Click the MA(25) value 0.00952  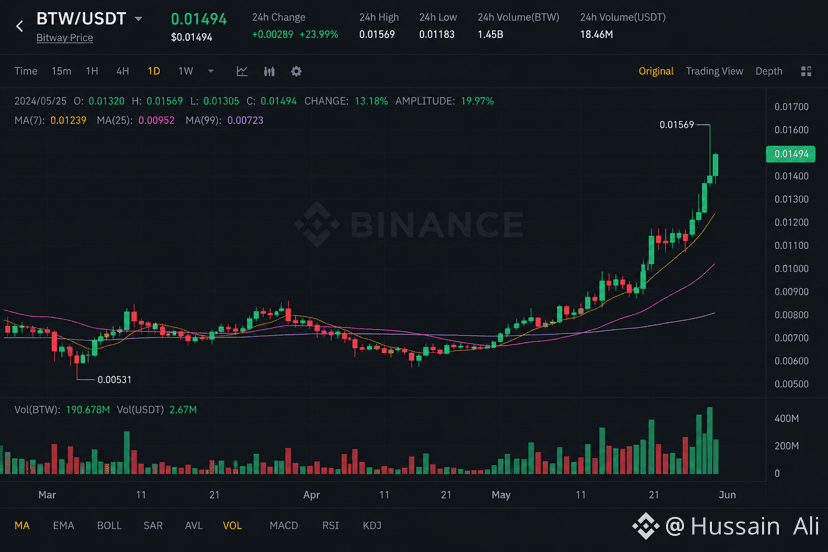click(x=156, y=120)
